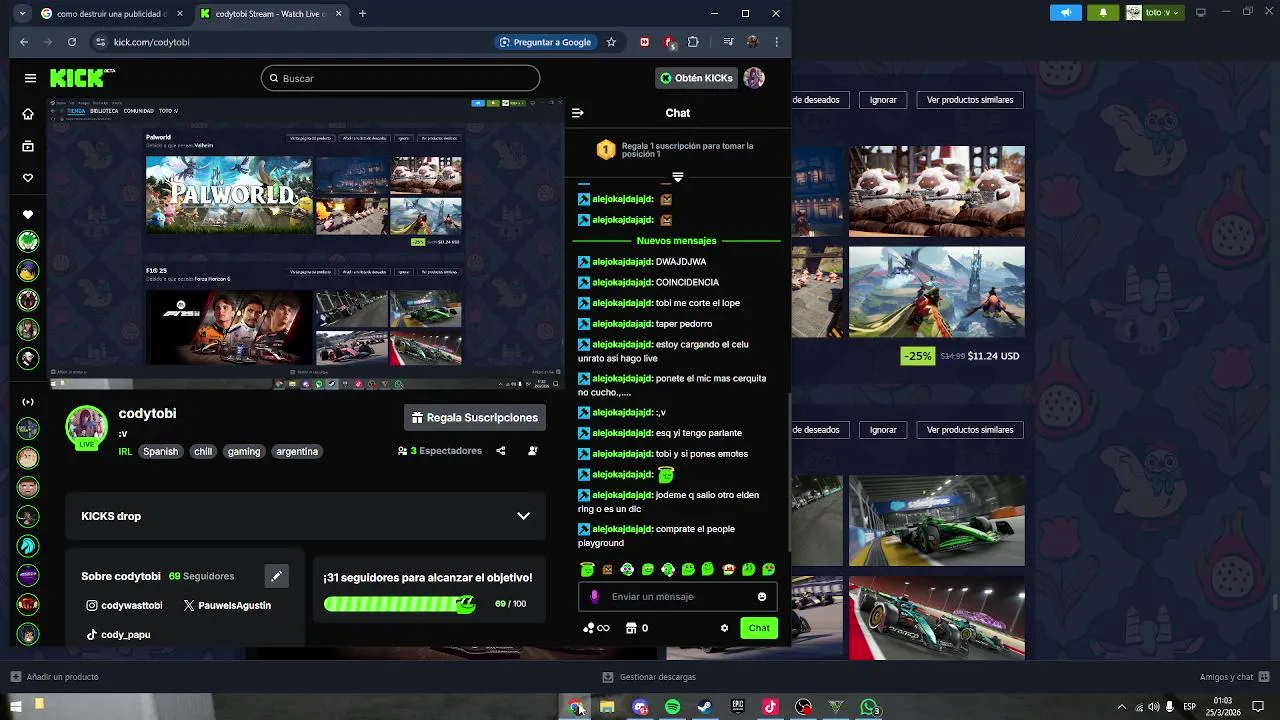1280x720 pixels.
Task: Open the Kick hamburger menu
Action: (30, 78)
